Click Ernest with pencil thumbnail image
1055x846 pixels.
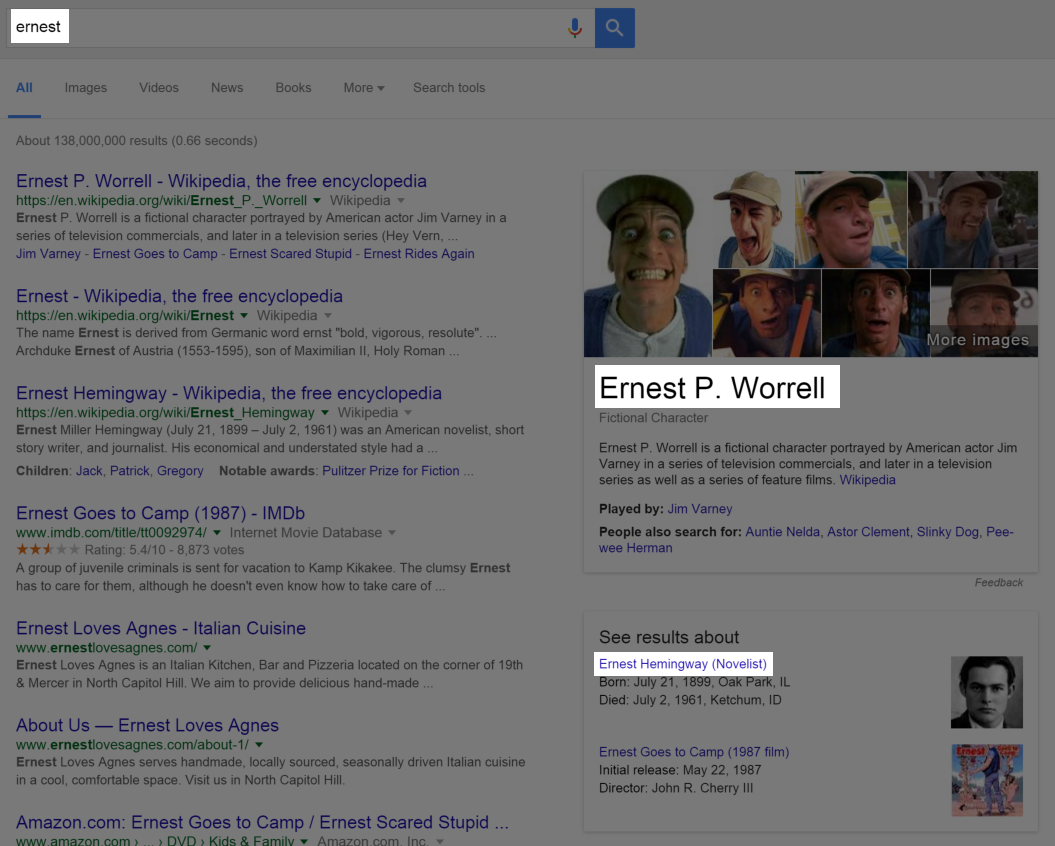[766, 313]
